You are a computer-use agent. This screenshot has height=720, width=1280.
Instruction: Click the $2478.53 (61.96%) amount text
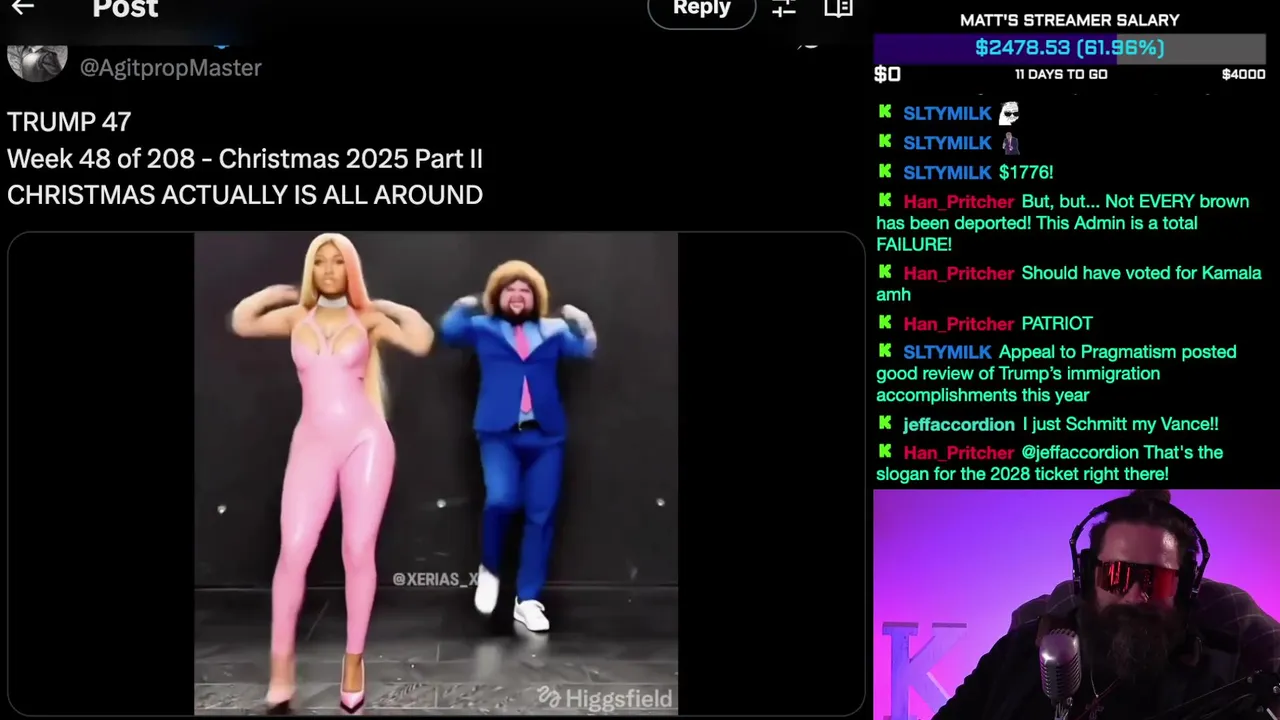coord(1070,48)
